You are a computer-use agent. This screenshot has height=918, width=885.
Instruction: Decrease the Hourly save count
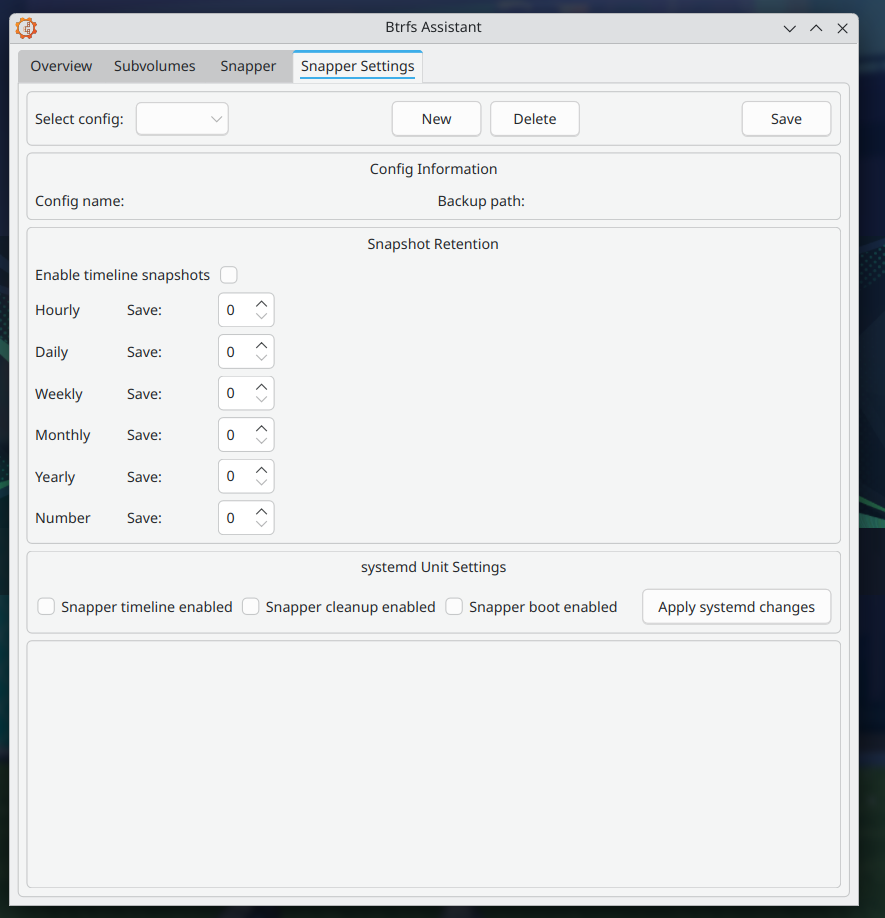click(262, 316)
